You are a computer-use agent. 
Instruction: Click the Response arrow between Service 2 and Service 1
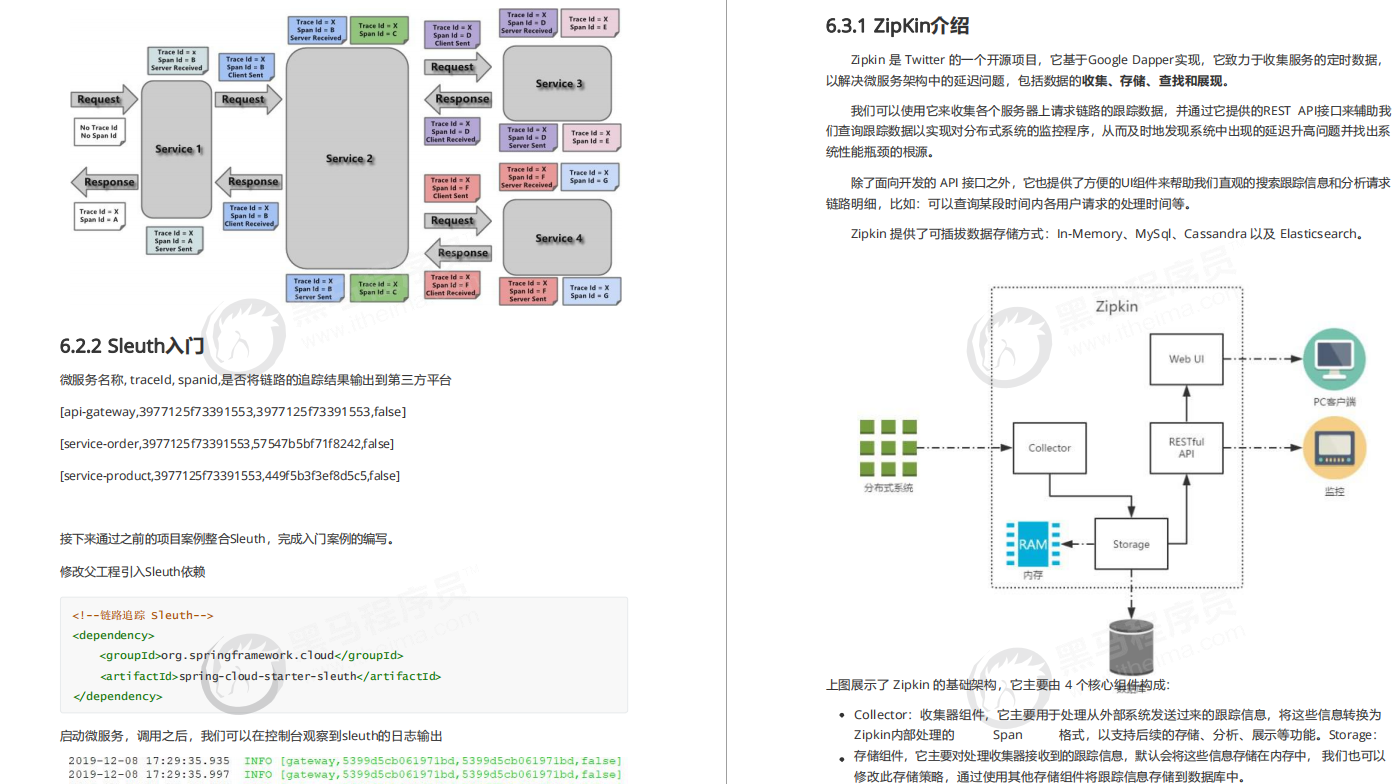click(248, 181)
